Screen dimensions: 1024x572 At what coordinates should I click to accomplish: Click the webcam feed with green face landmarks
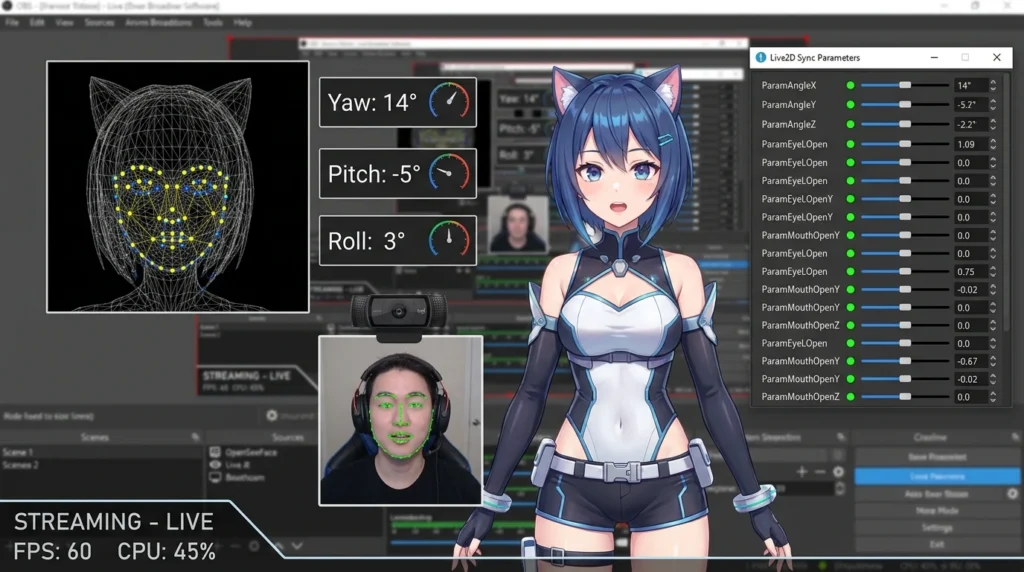pyautogui.click(x=400, y=421)
